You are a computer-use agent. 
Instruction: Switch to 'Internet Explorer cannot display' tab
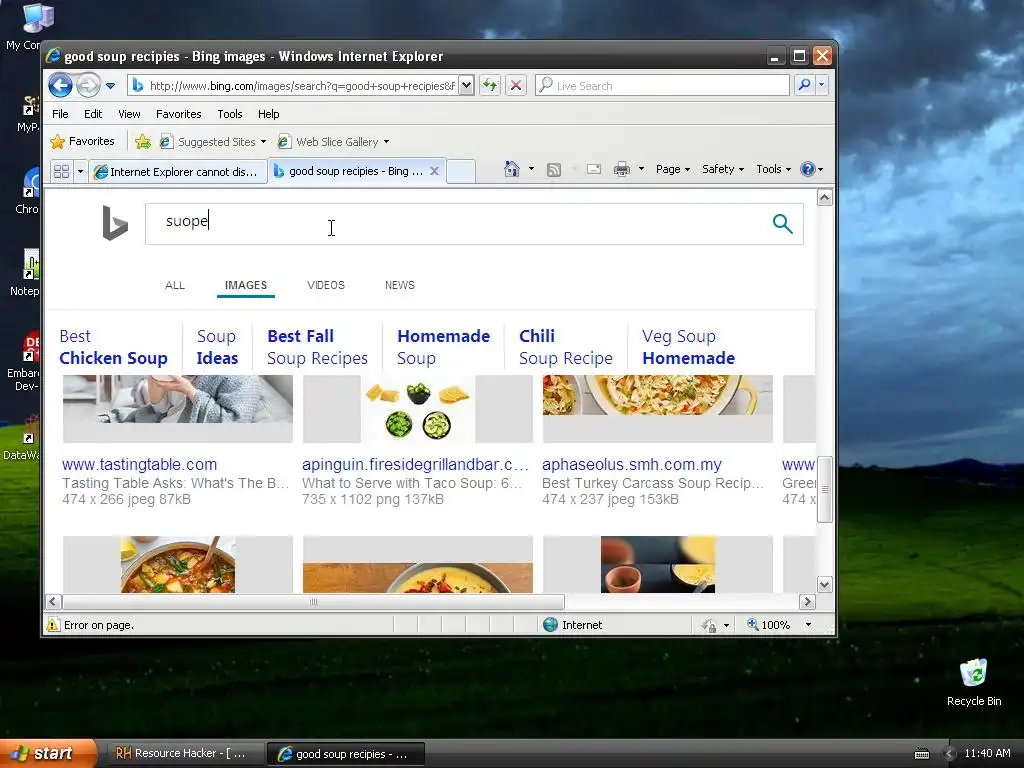(x=178, y=172)
